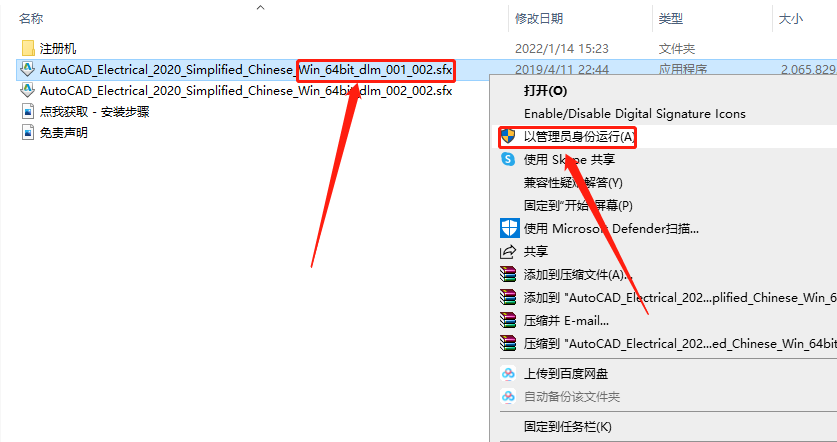Click the 点我获取 - 安装步骤 file icon
This screenshot has height=442, width=837.
point(28,112)
